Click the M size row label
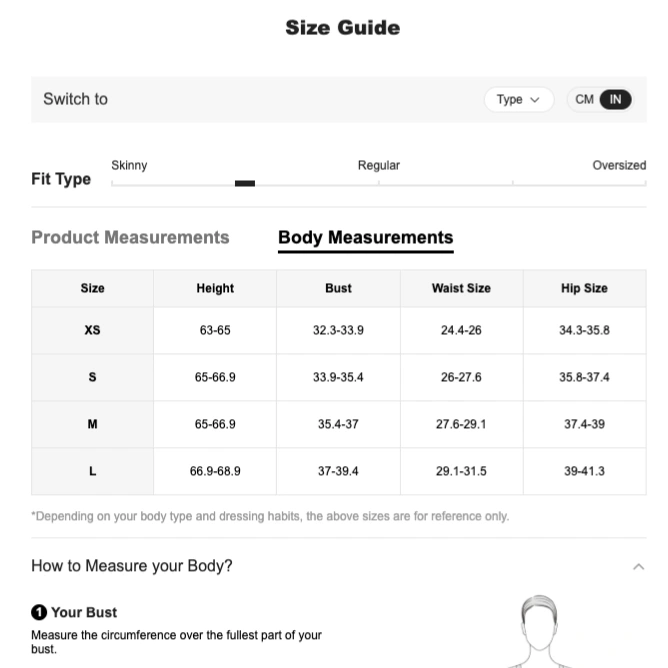This screenshot has height=668, width=668. click(x=92, y=424)
